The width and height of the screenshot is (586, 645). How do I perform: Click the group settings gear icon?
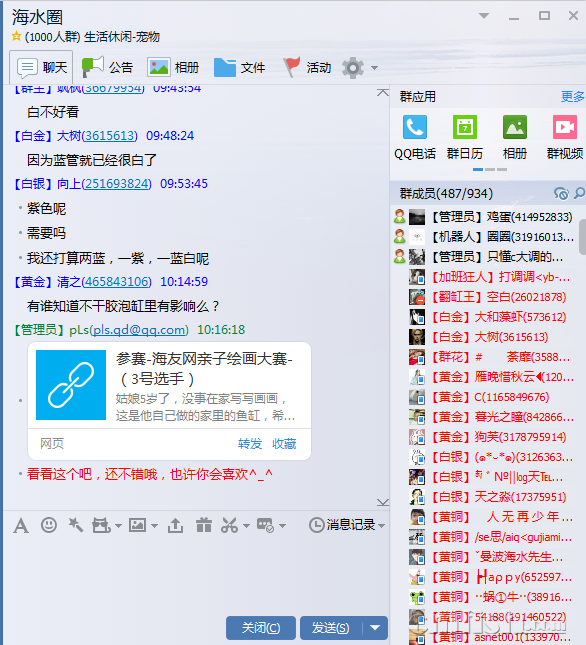click(353, 68)
